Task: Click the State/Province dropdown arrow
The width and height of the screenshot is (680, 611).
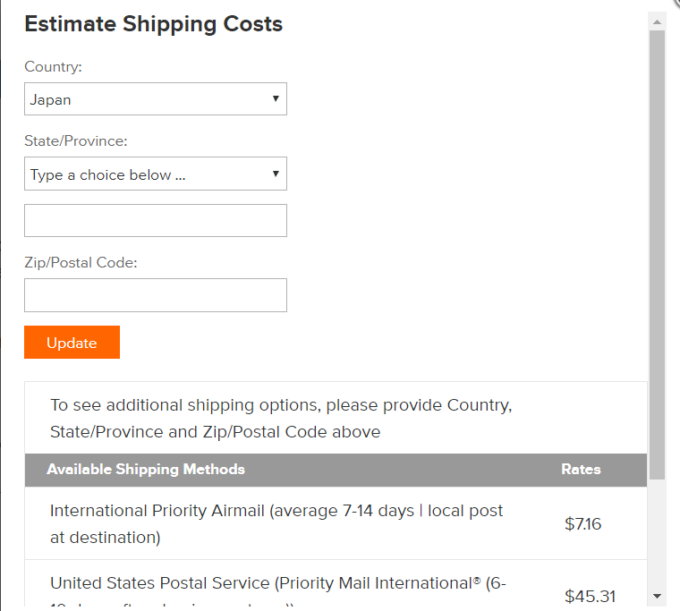Action: coord(275,174)
